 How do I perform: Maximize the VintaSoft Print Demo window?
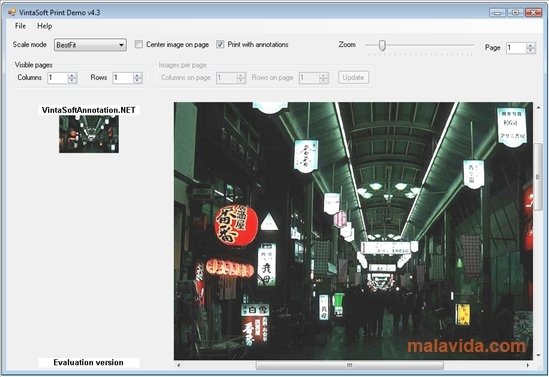coord(515,13)
